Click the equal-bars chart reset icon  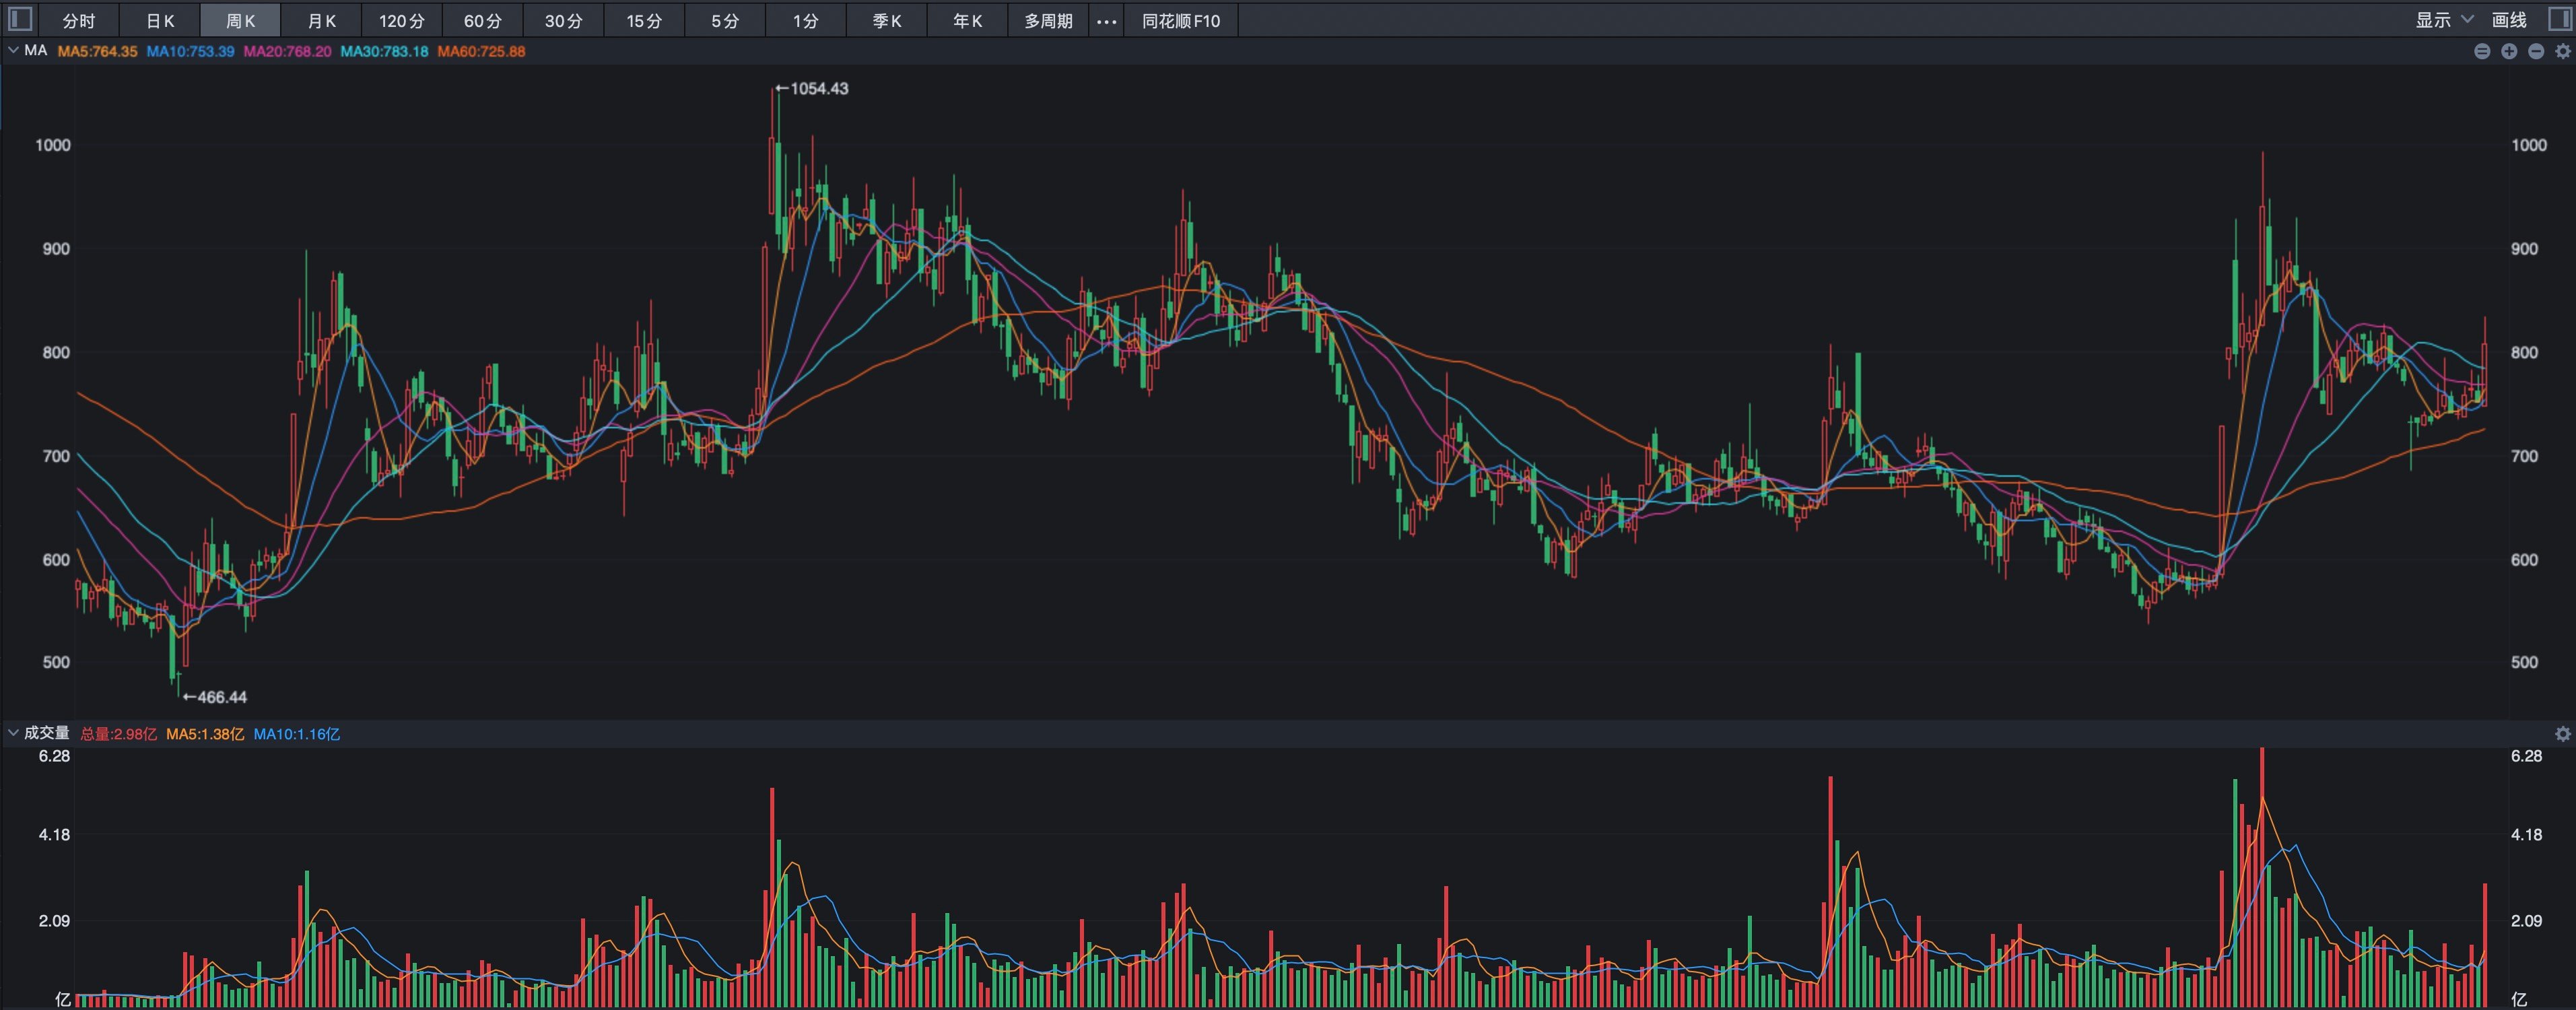2482,51
